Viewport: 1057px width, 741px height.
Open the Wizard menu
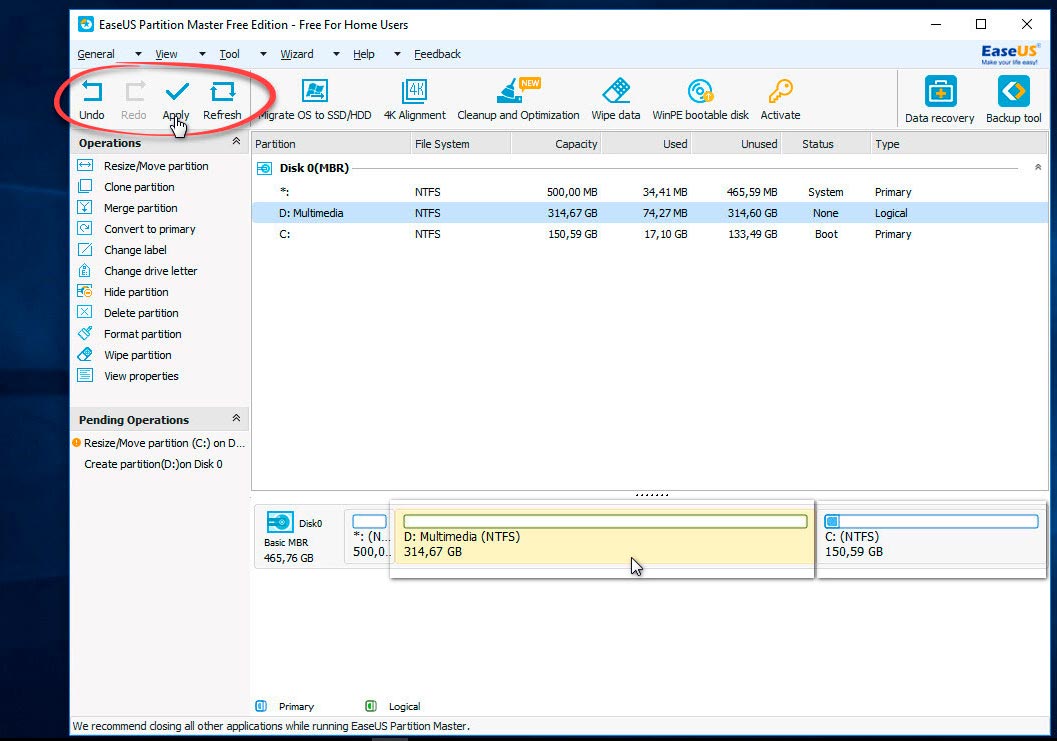coord(297,54)
